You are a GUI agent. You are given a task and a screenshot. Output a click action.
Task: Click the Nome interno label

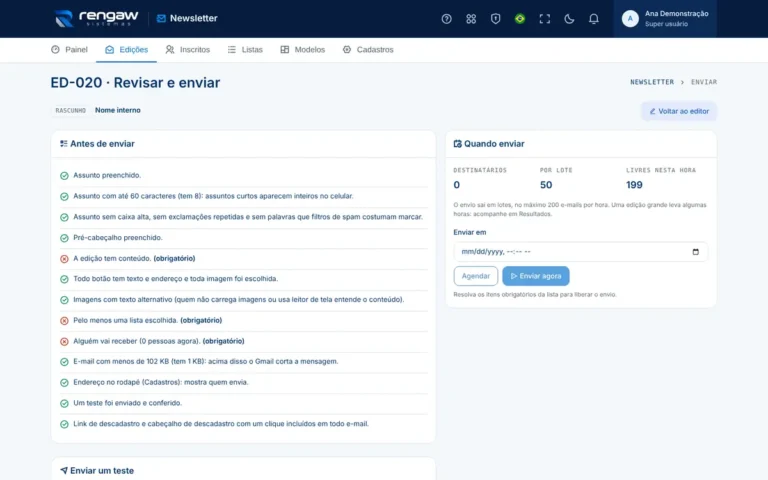coord(118,110)
